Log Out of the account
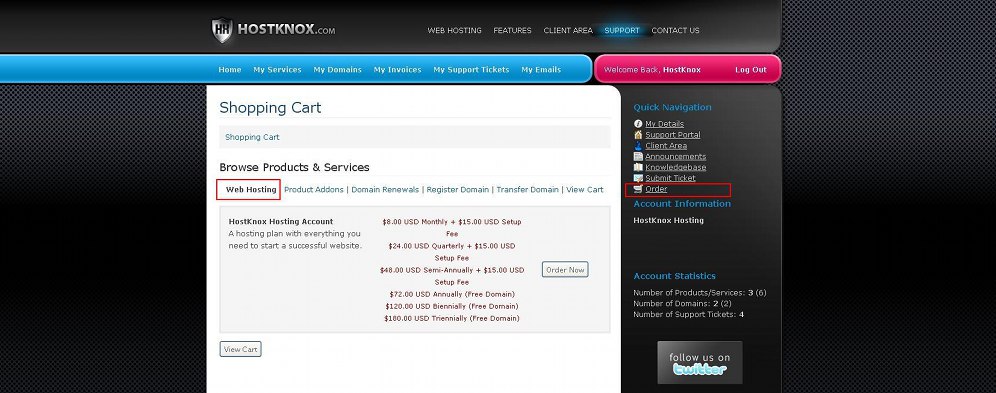 pyautogui.click(x=751, y=70)
